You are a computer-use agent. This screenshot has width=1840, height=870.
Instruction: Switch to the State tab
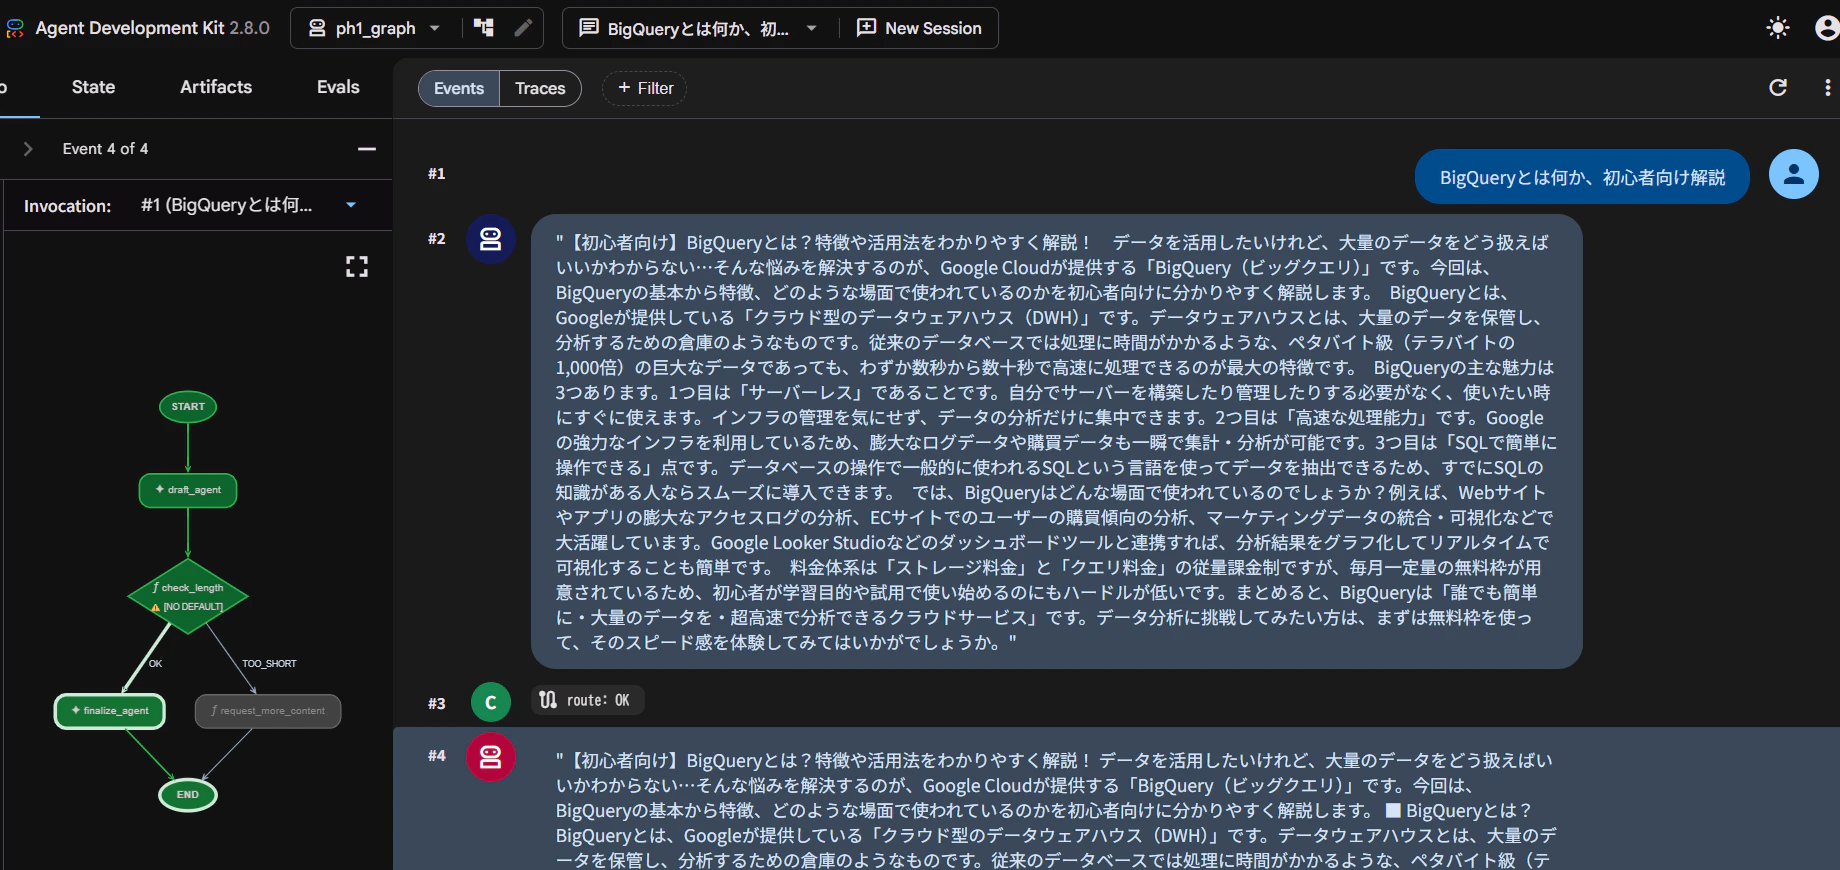click(93, 87)
